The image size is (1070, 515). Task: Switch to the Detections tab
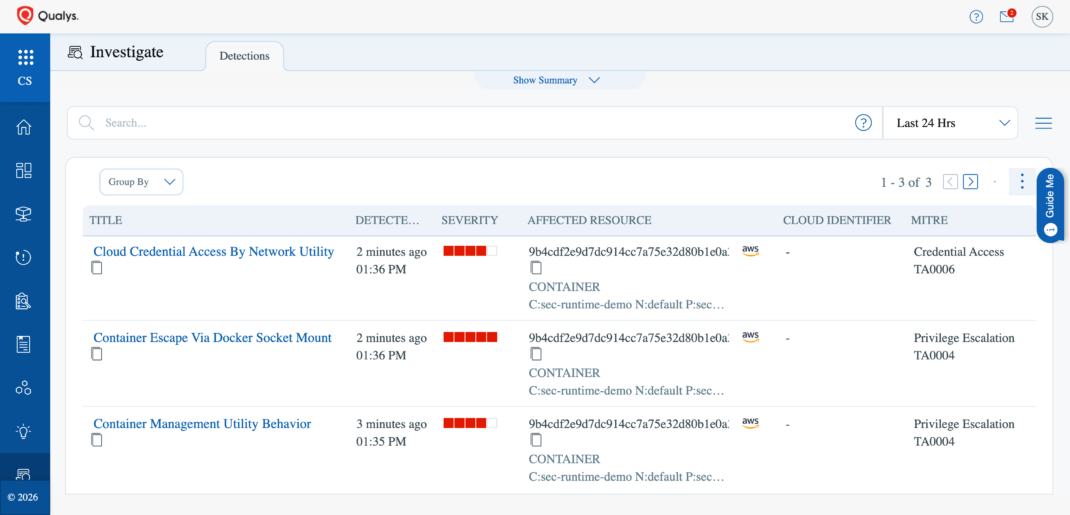tap(244, 56)
